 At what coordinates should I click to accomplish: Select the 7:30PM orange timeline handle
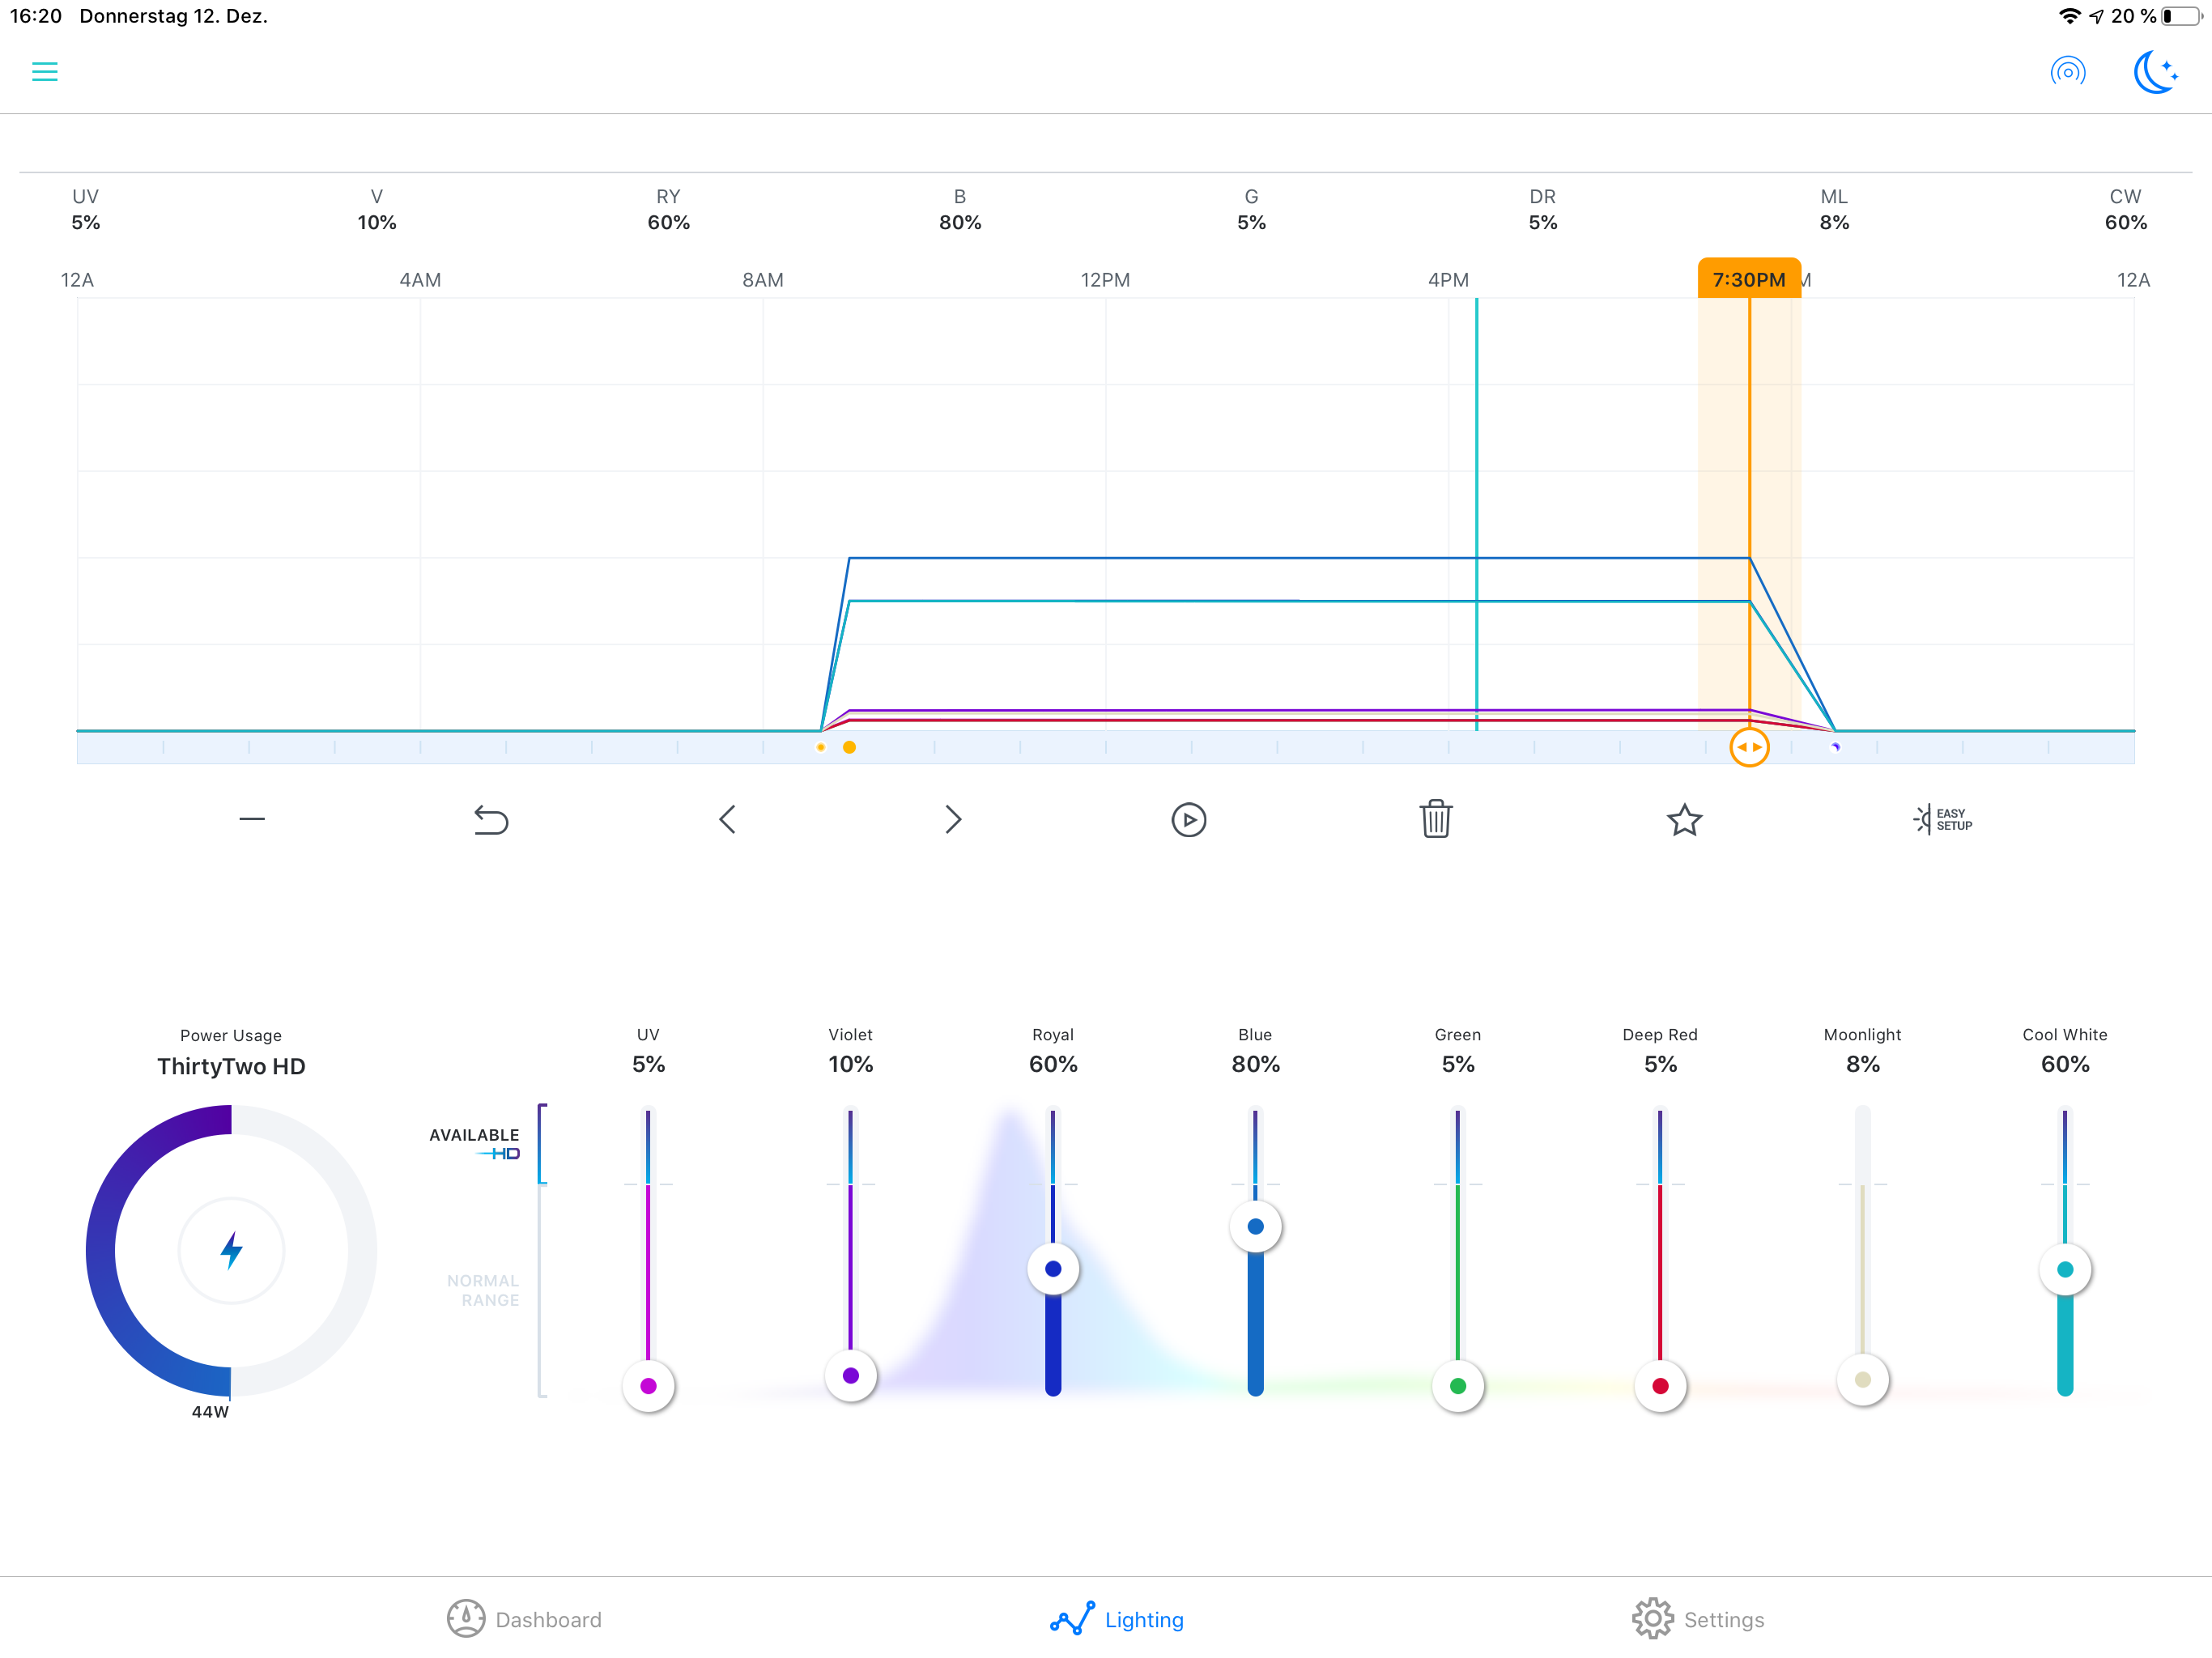point(1749,747)
